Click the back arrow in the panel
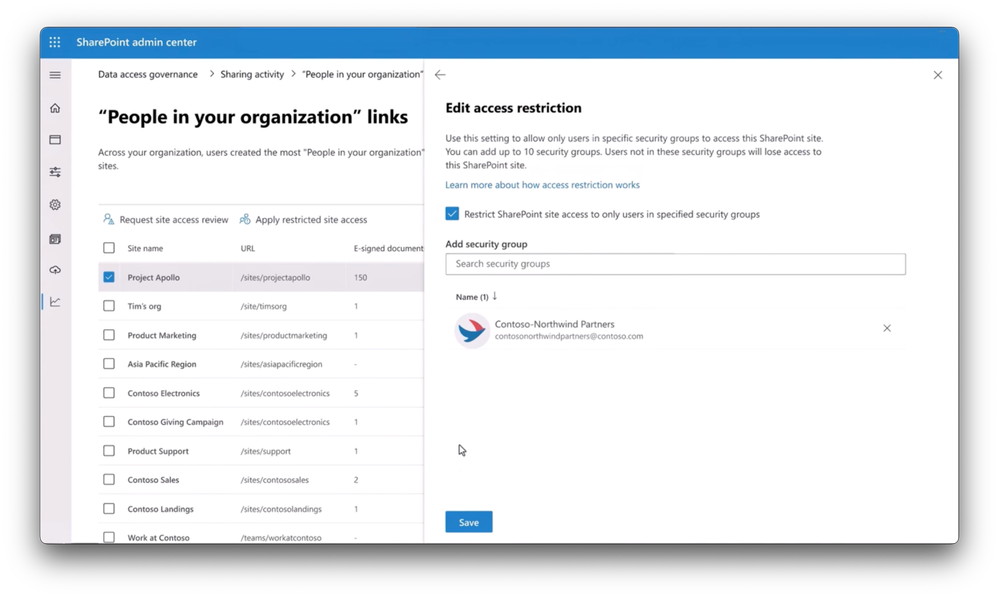Screen dimensions: 999x597 pyautogui.click(x=440, y=75)
